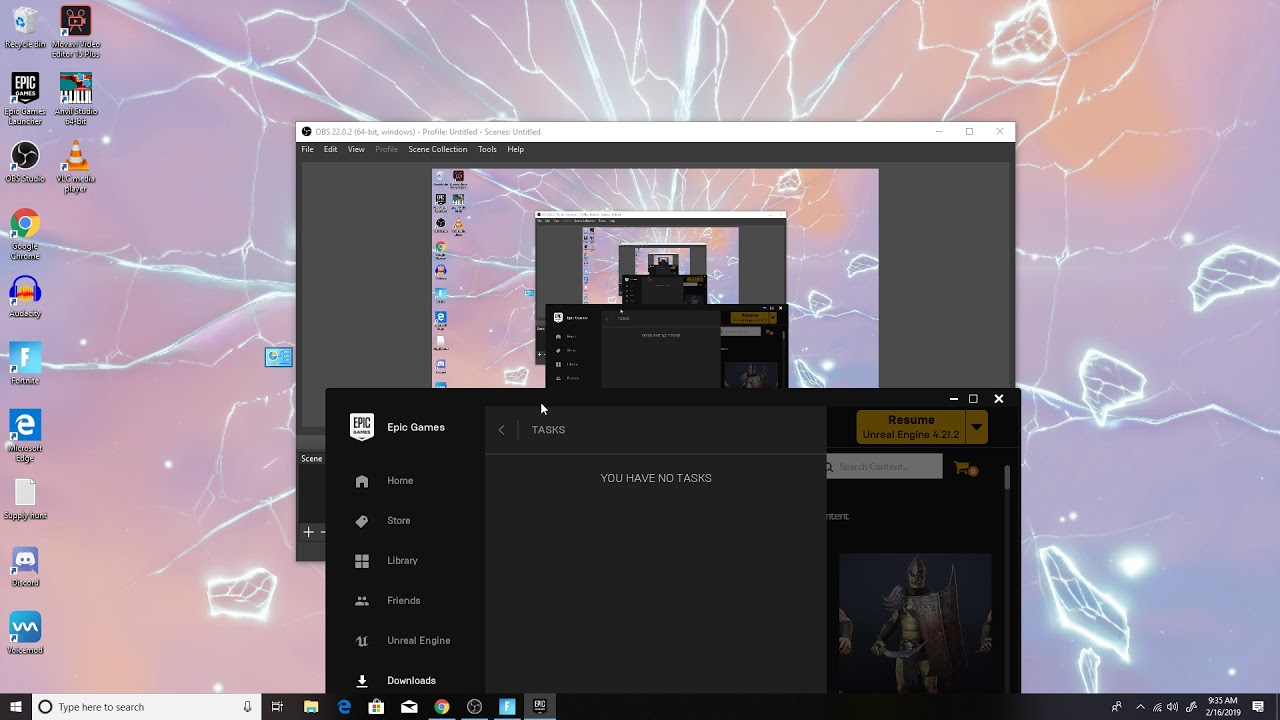Show hidden system tray icons
1280x720 pixels.
tap(1140, 707)
